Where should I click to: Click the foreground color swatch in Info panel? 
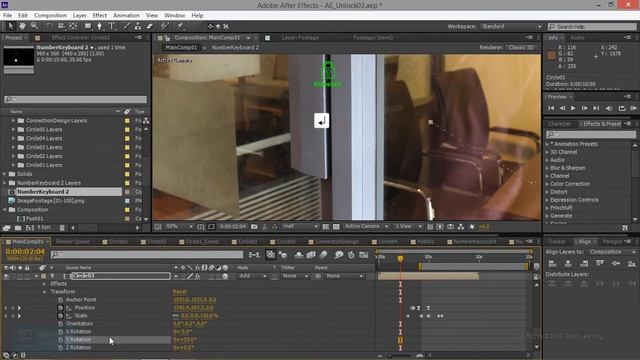click(551, 56)
